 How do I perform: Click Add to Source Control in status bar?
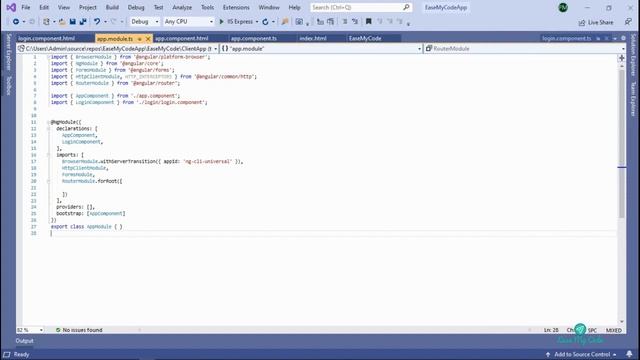[x=582, y=354]
